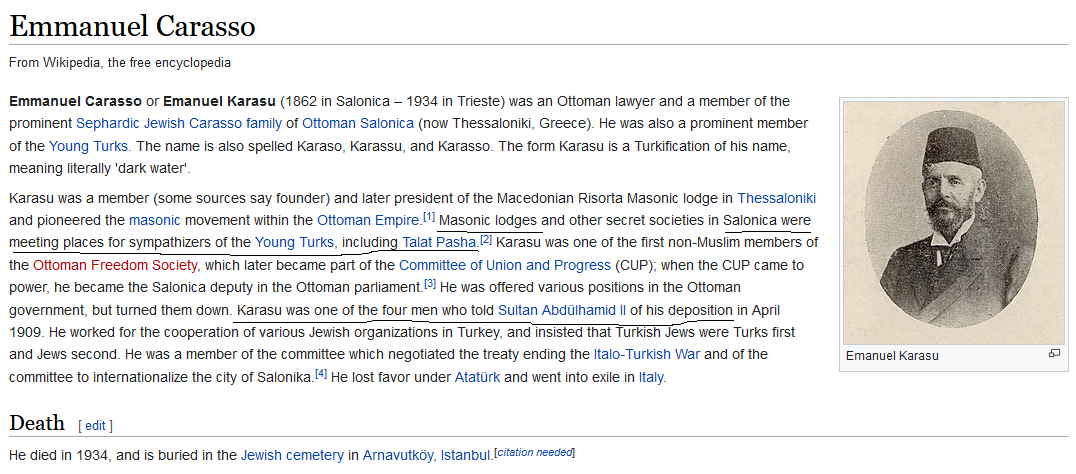Open the Emanuel Karasu portrait thumbnail
Image resolution: width=1076 pixels, height=474 pixels.
click(954, 223)
